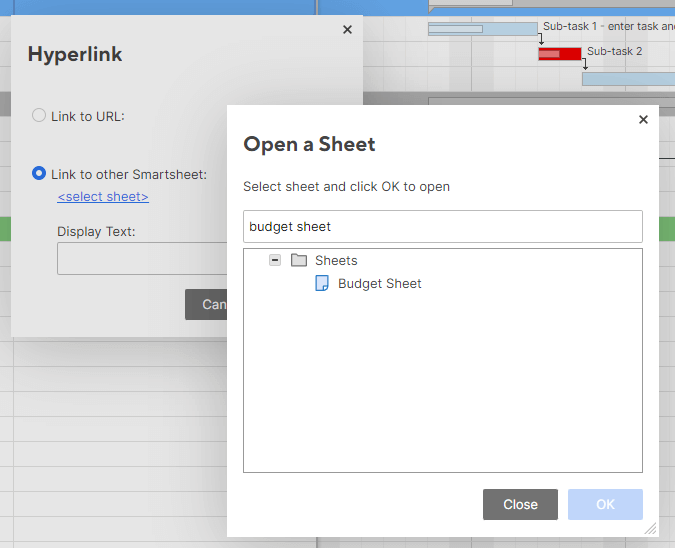The image size is (675, 548).
Task: Select Budget Sheet in the sheet list
Action: (379, 284)
